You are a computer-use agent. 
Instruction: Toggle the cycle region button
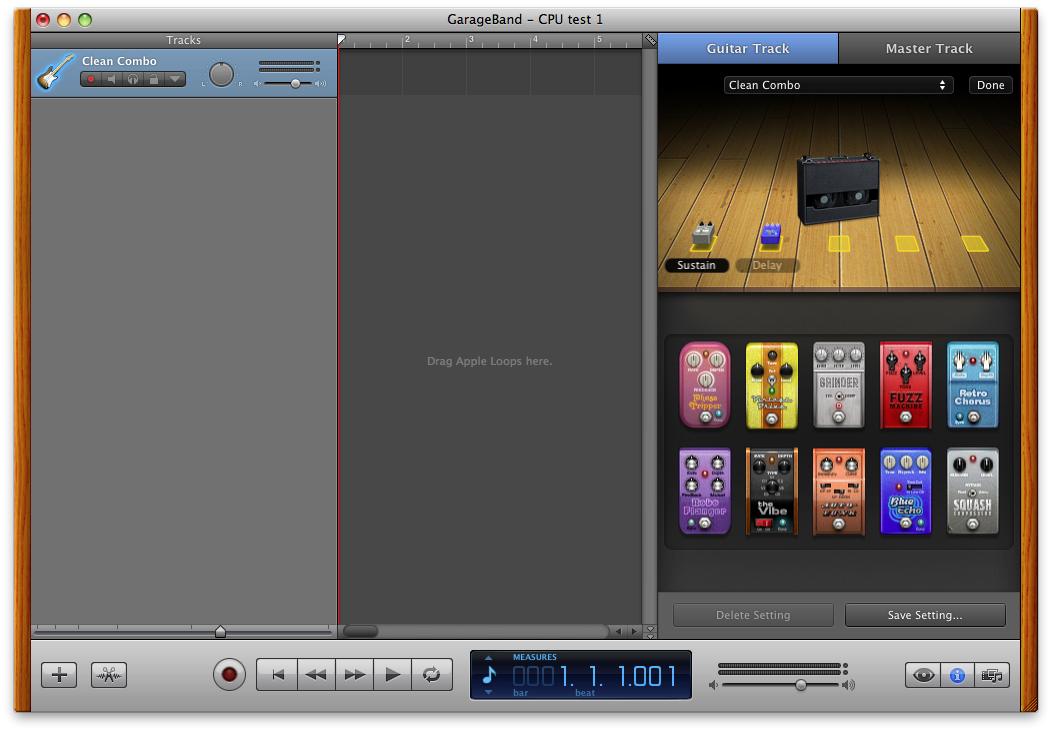[x=432, y=674]
